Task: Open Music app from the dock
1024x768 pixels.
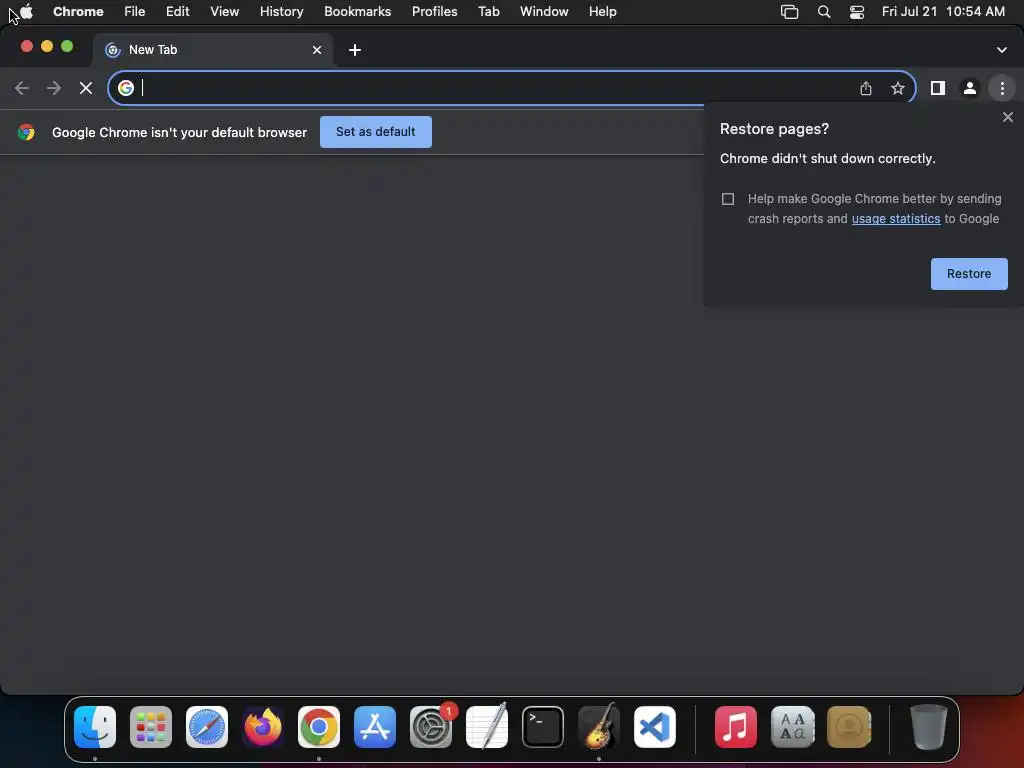Action: click(x=736, y=727)
